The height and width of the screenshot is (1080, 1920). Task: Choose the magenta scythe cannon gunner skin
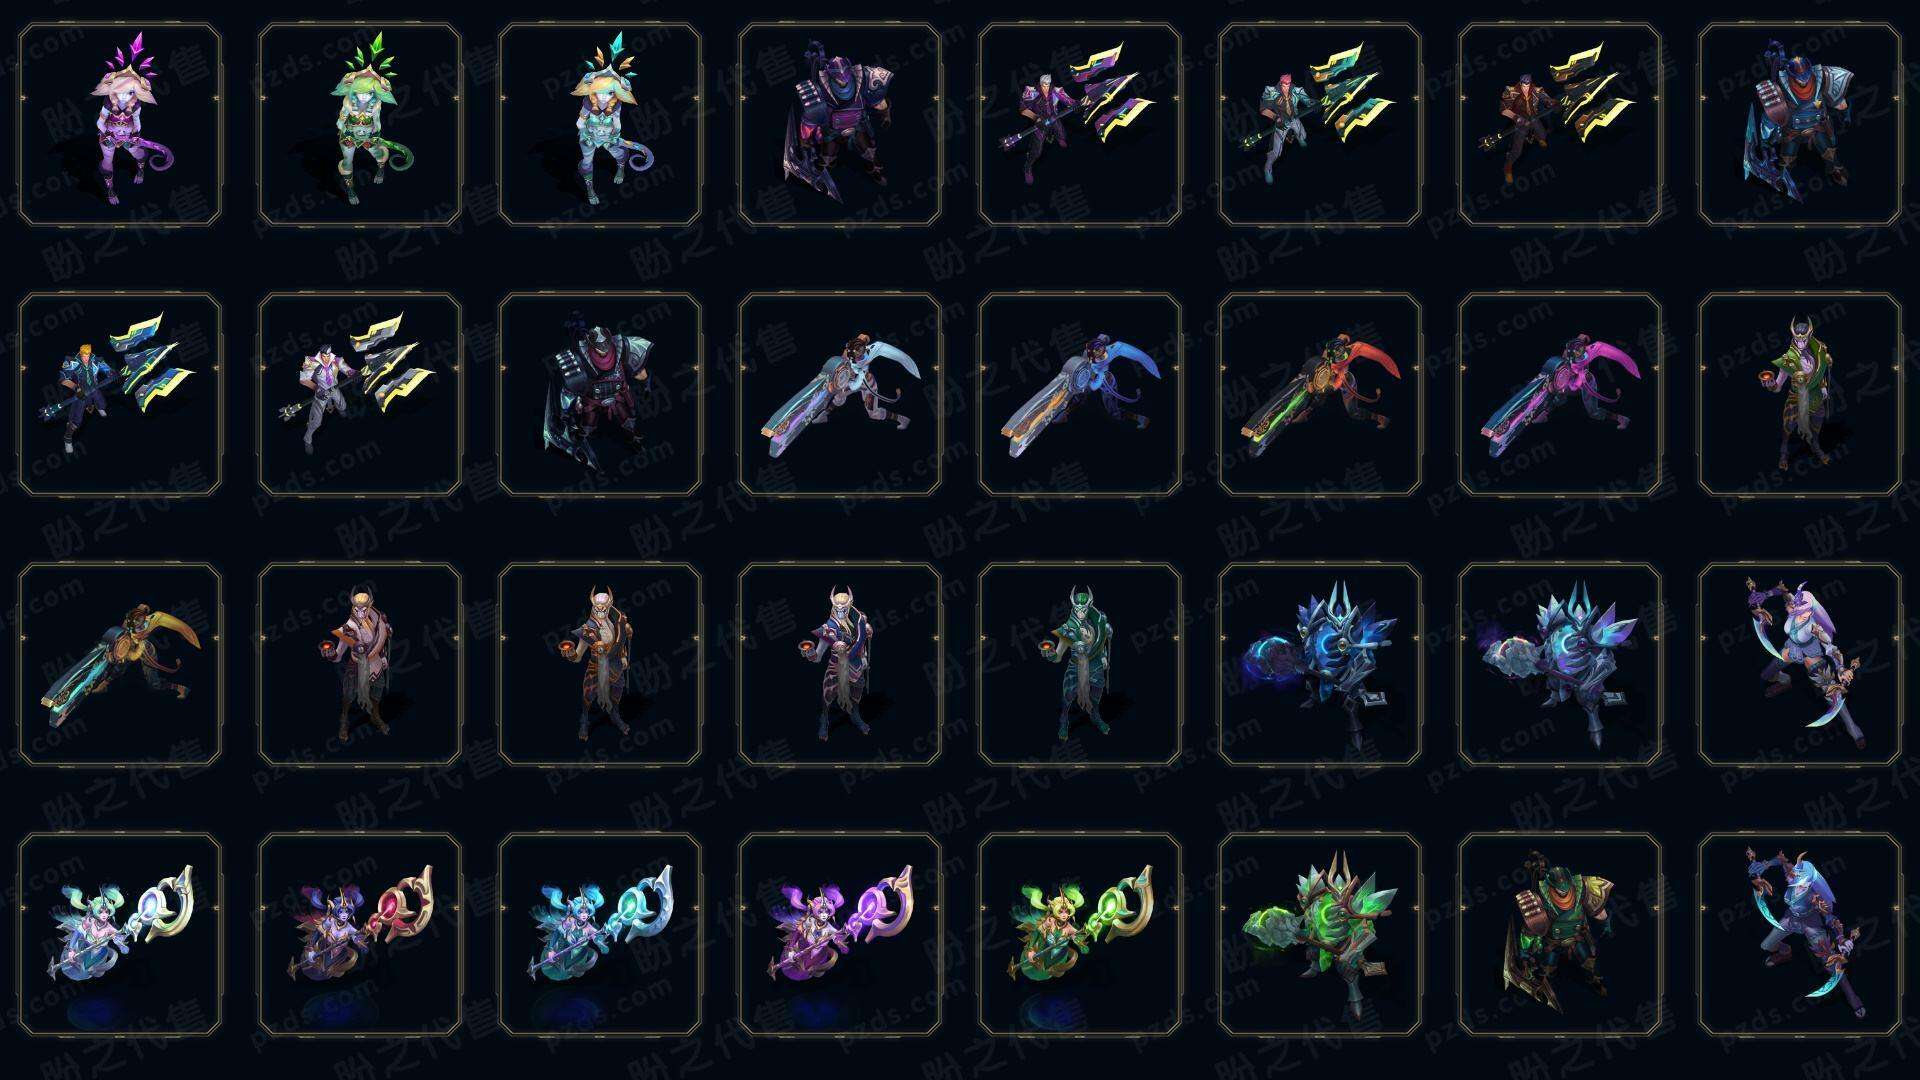(1560, 394)
